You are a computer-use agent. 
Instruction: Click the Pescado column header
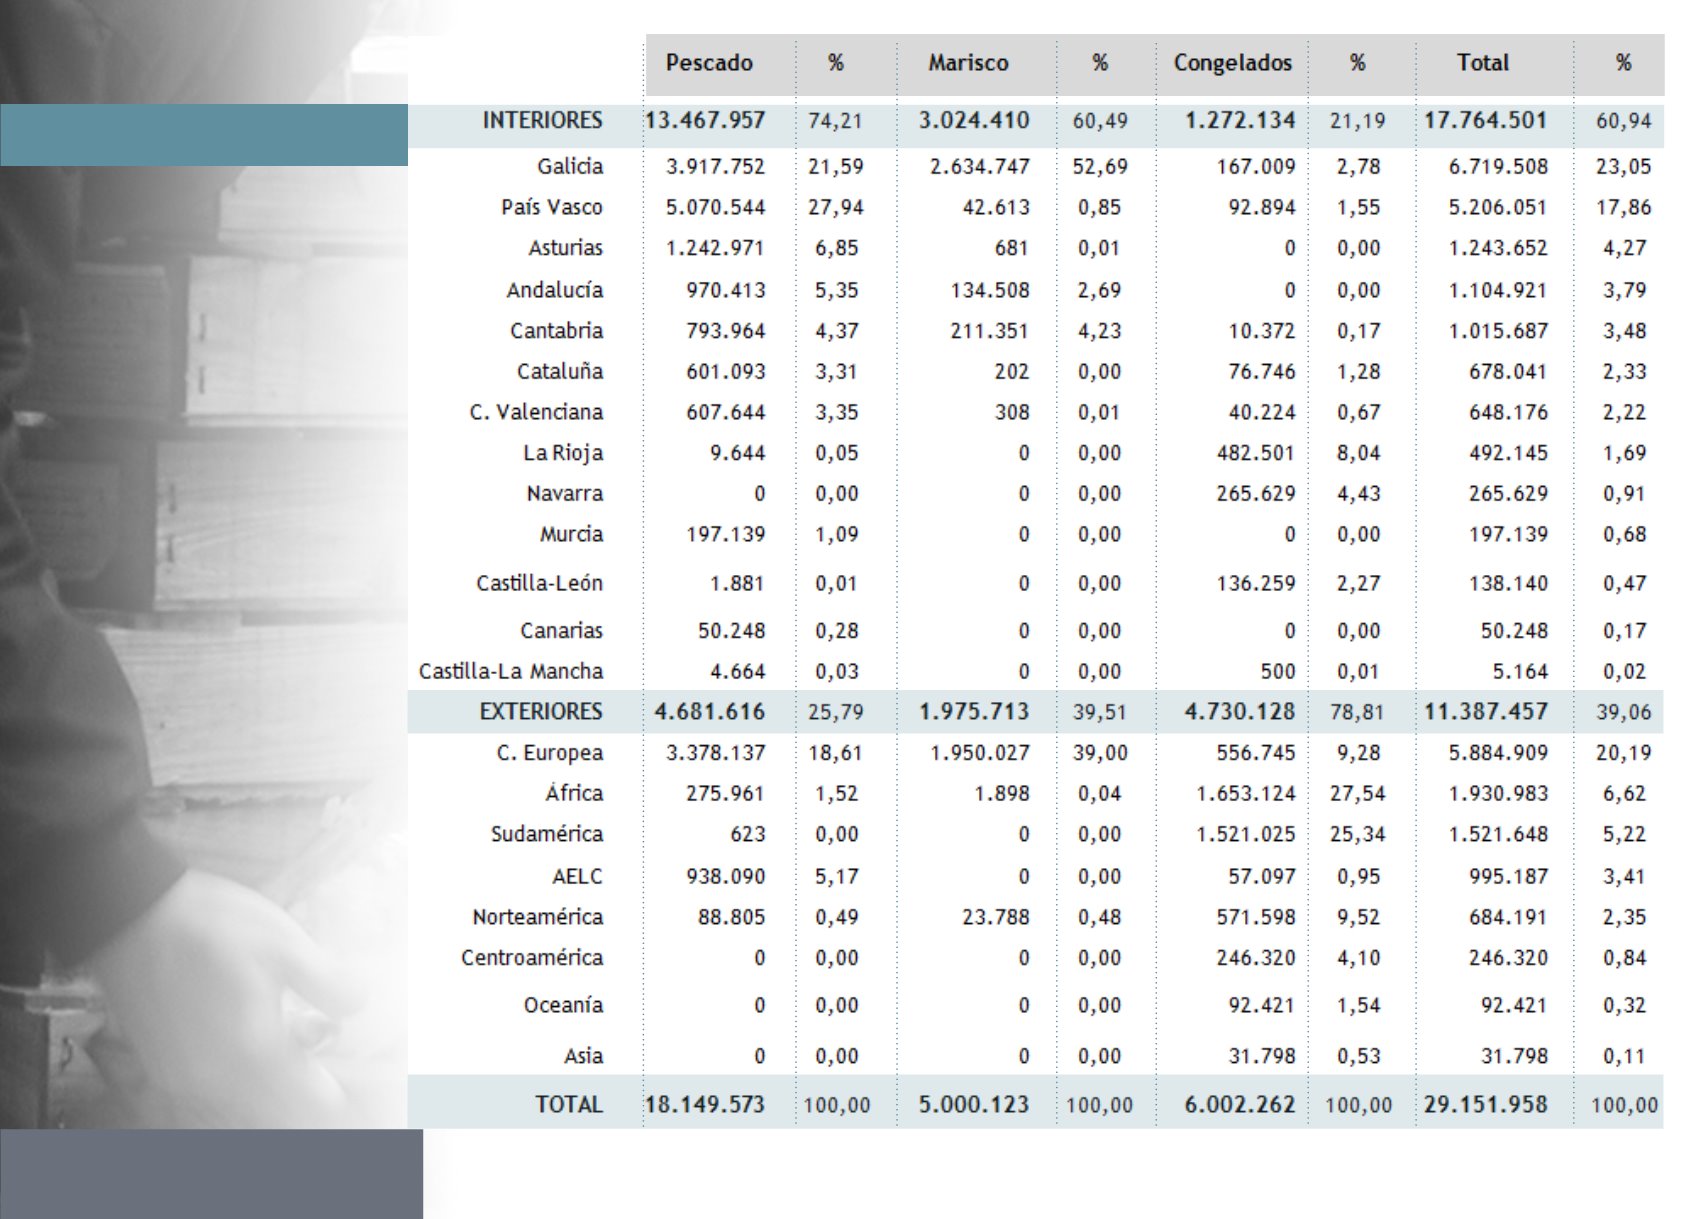click(709, 63)
